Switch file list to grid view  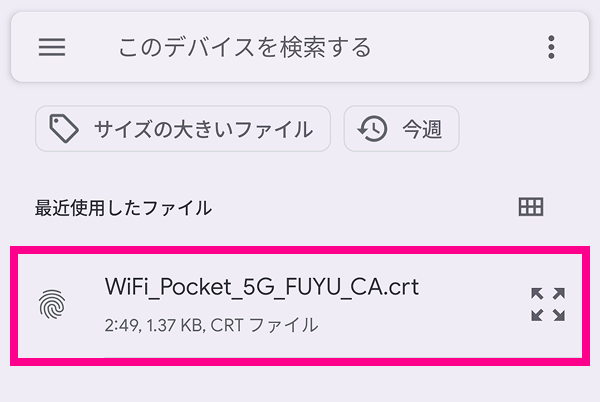(531, 207)
